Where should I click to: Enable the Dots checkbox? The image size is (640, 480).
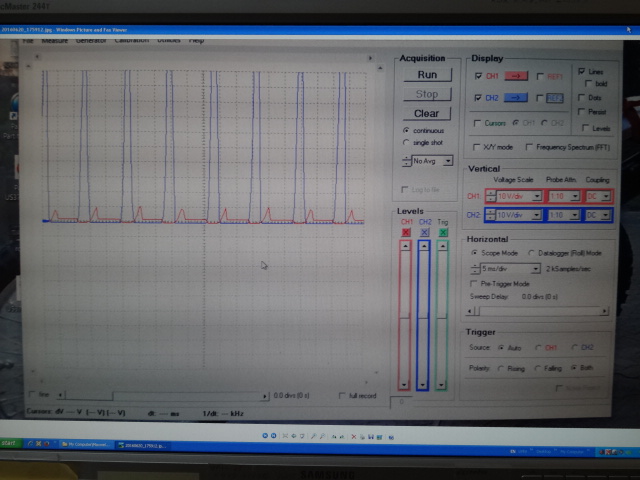point(581,97)
